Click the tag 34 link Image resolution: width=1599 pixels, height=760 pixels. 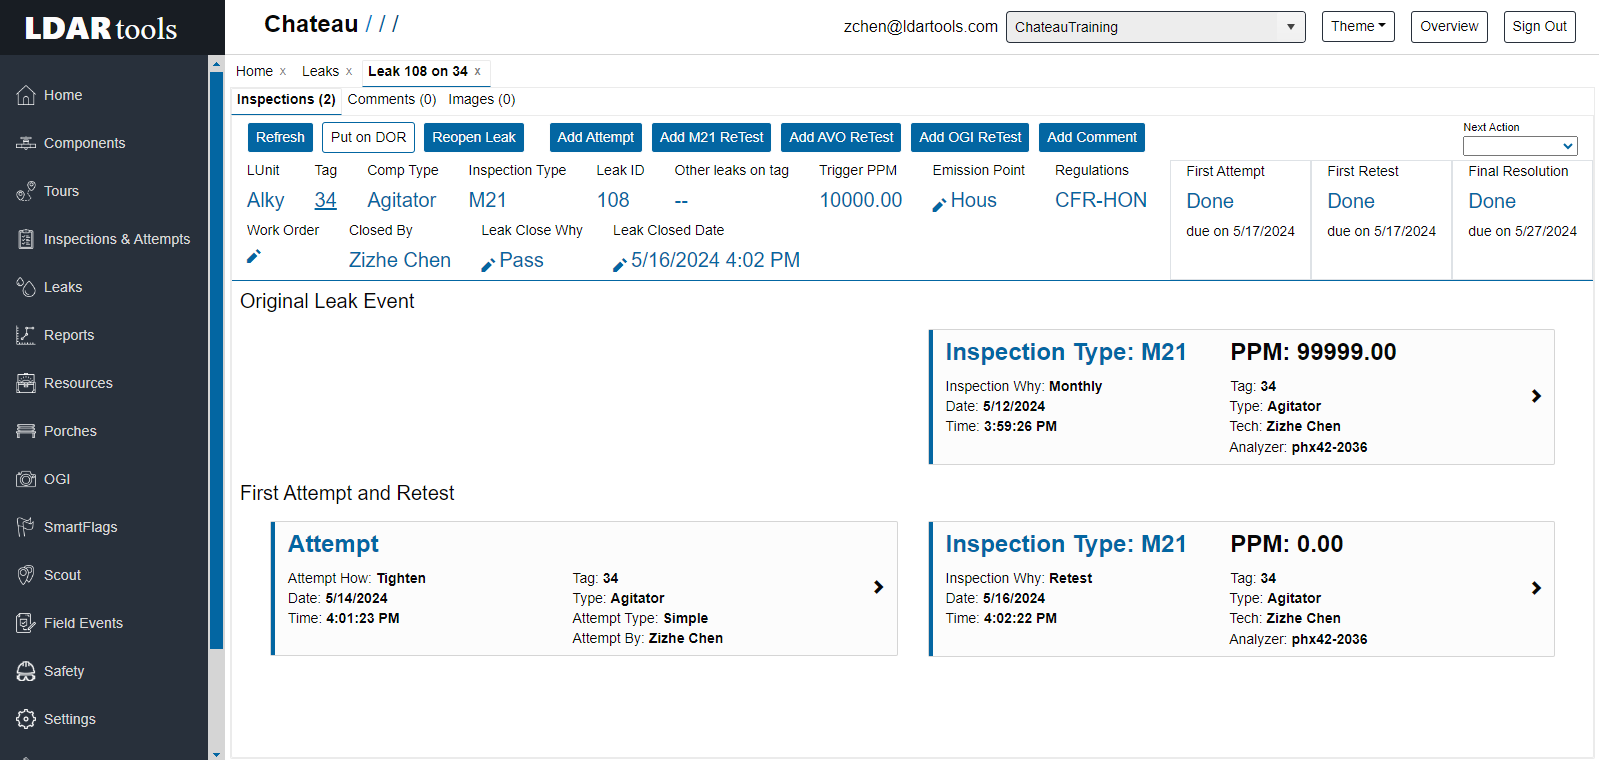click(325, 200)
